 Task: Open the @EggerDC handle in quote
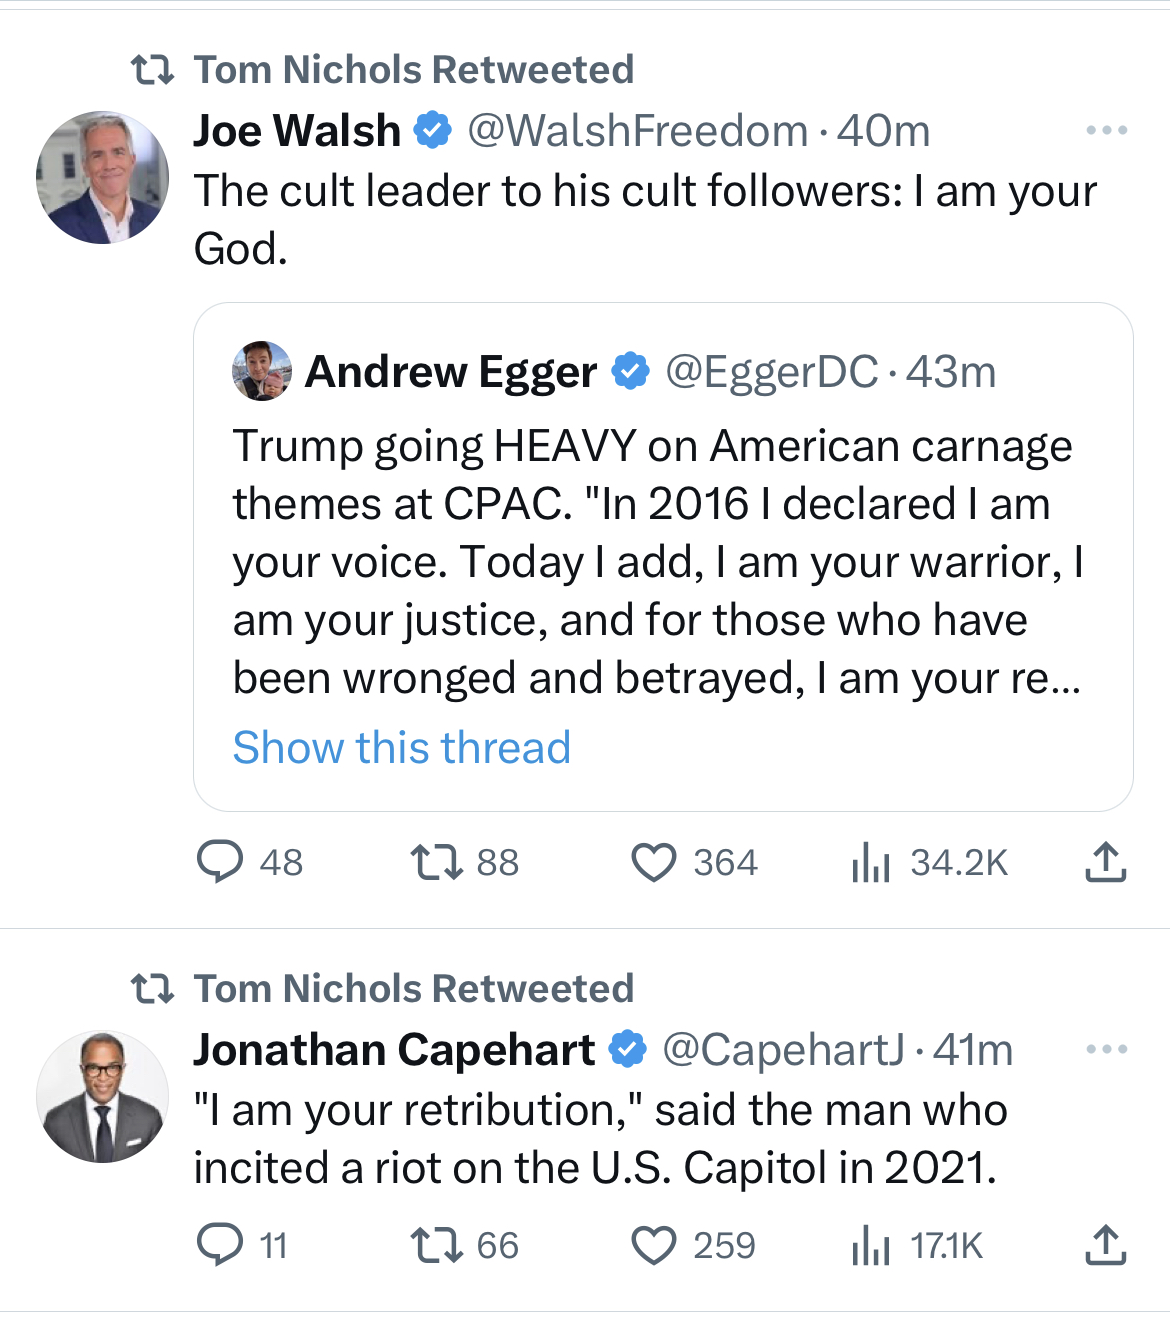click(771, 372)
